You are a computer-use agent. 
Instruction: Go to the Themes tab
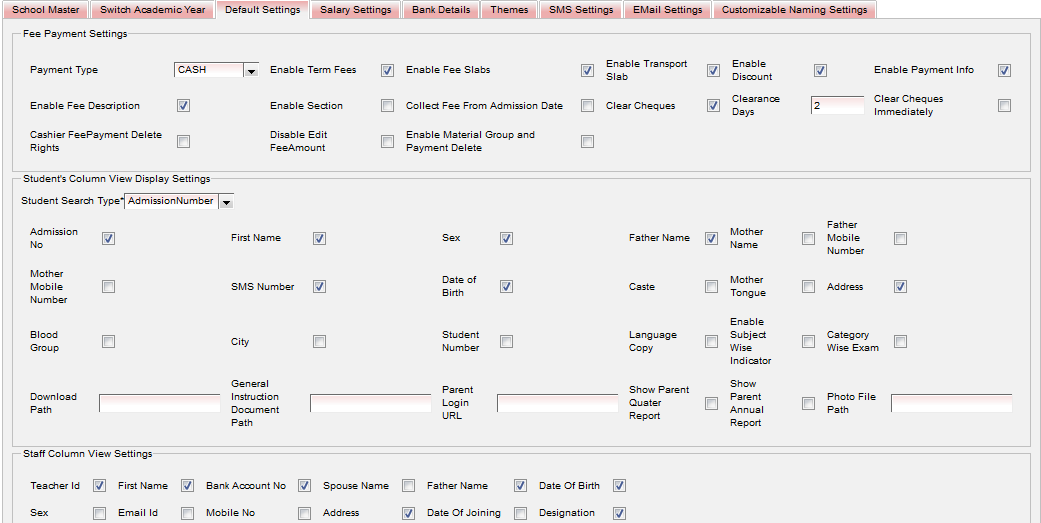point(509,10)
